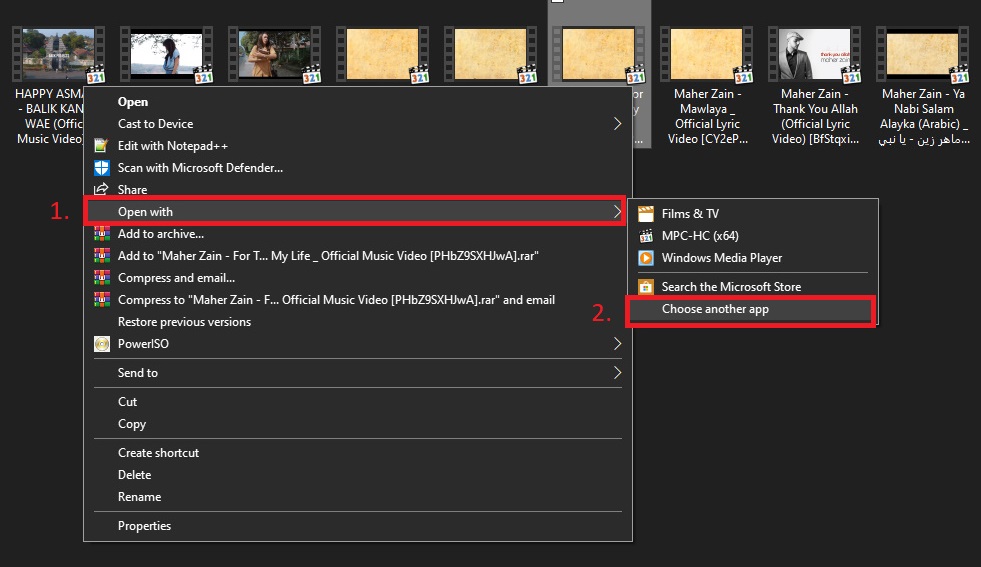Click the MPC-HC (x64) icon
Image resolution: width=981 pixels, height=567 pixels.
[646, 236]
